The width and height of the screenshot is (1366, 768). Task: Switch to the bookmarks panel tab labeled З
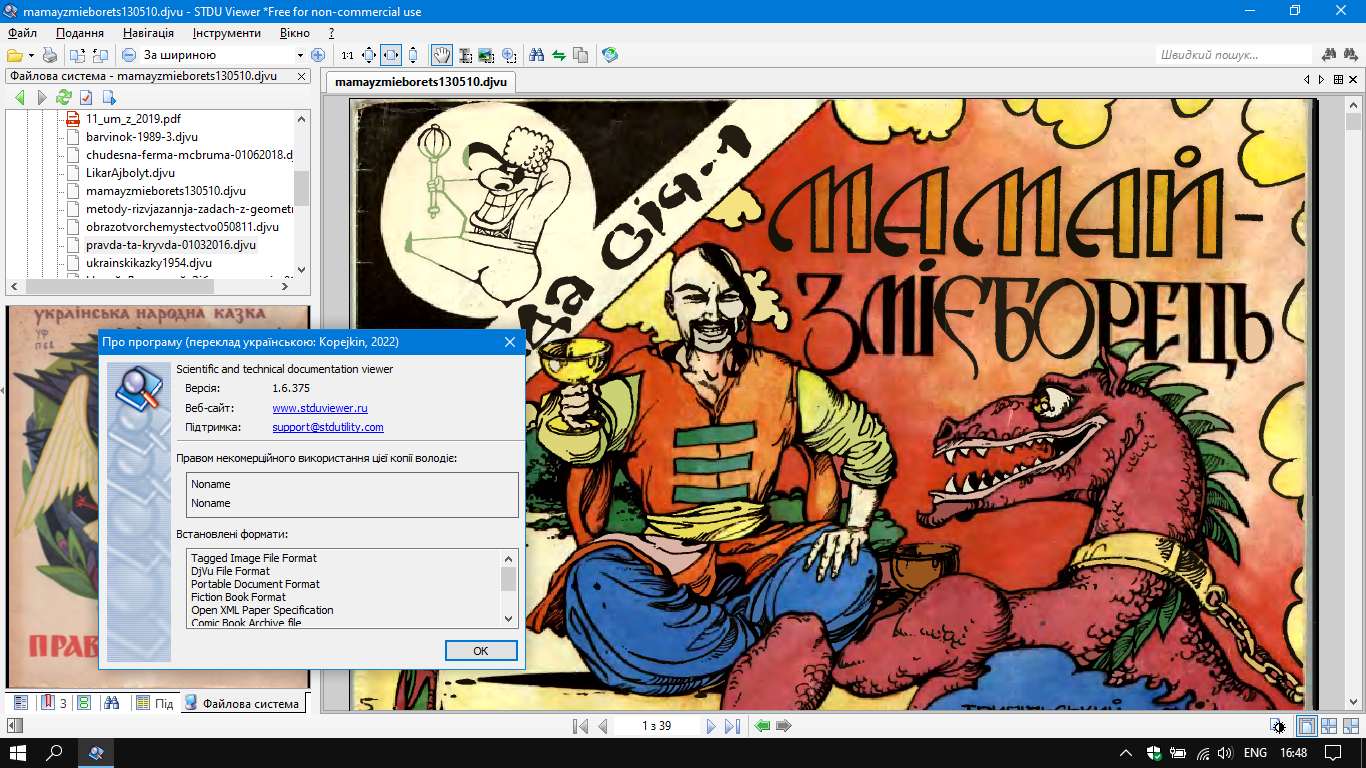click(54, 703)
